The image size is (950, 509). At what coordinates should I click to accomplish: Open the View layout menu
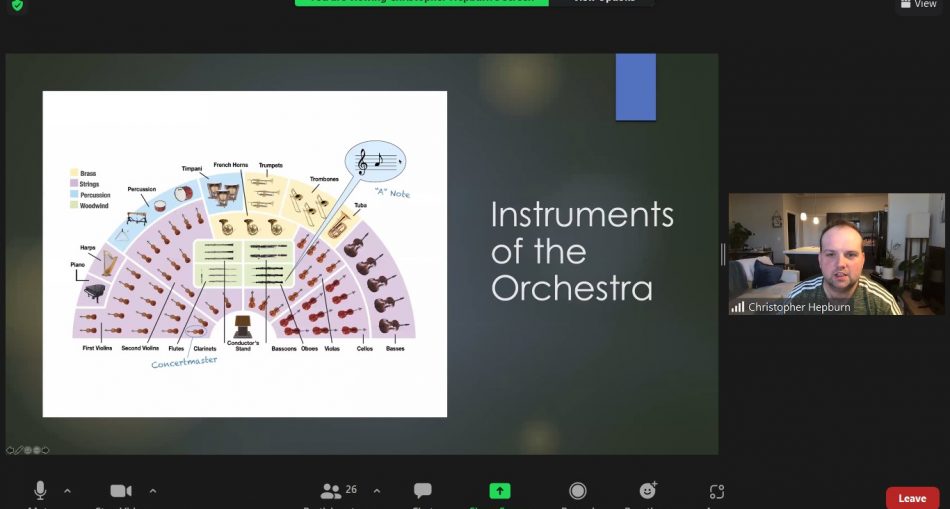pos(920,4)
